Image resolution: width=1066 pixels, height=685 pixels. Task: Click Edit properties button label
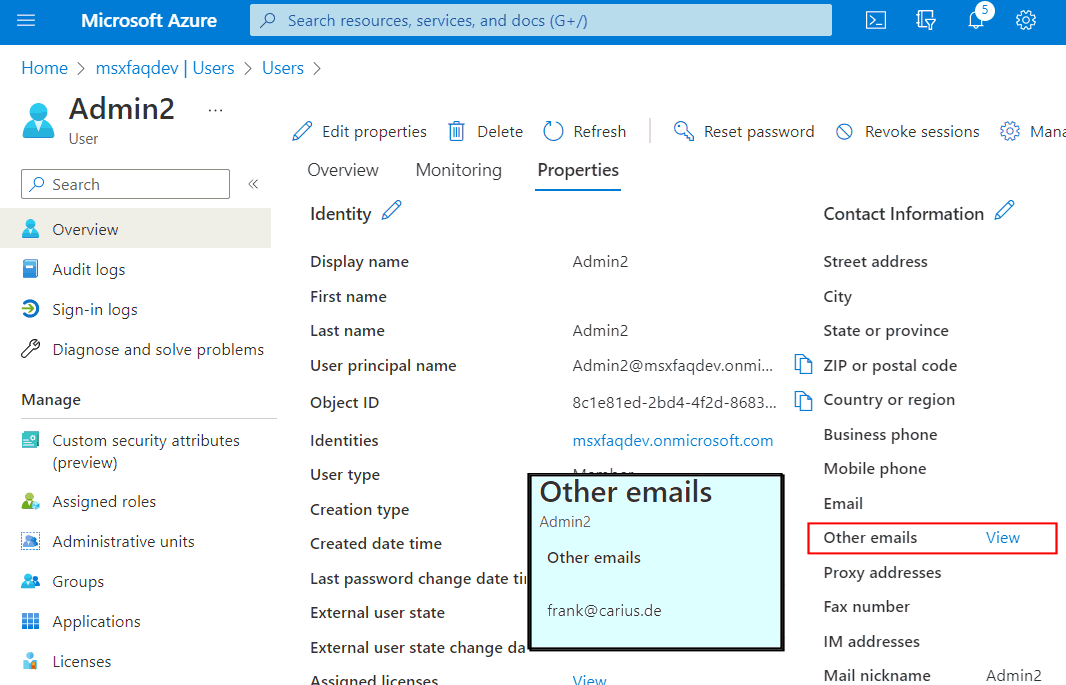click(x=374, y=131)
